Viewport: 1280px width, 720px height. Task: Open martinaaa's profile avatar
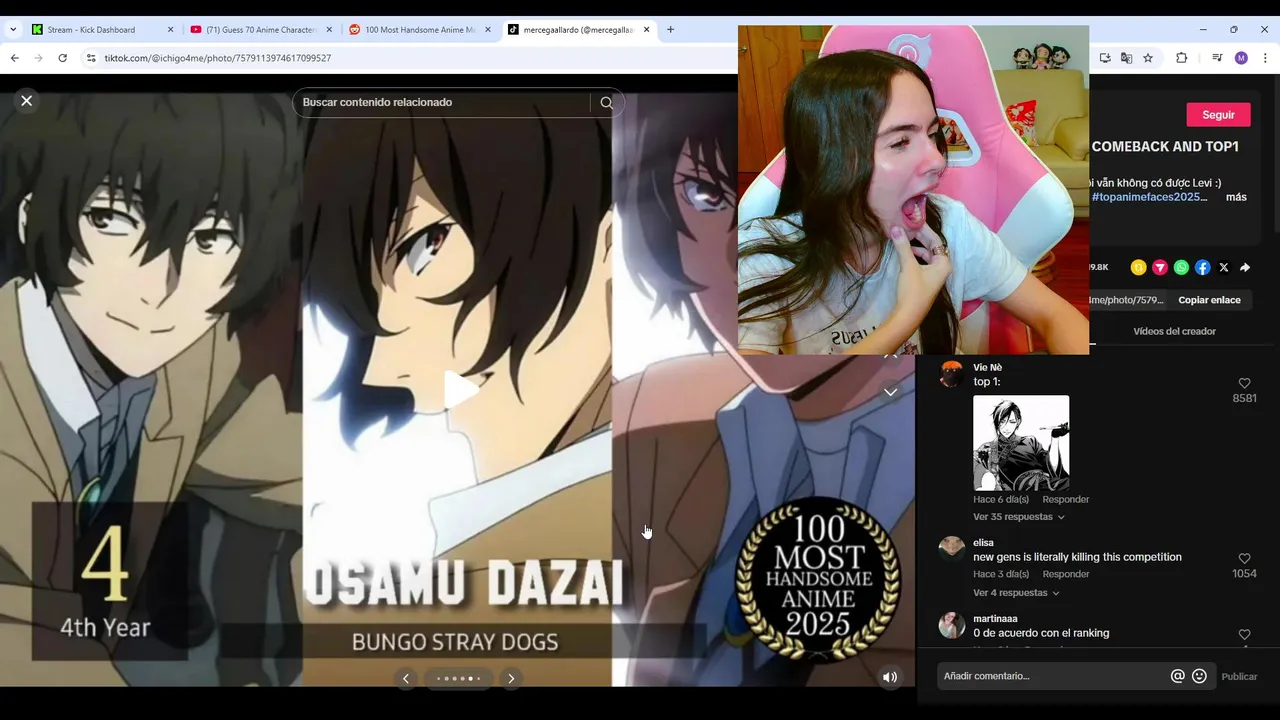951,625
